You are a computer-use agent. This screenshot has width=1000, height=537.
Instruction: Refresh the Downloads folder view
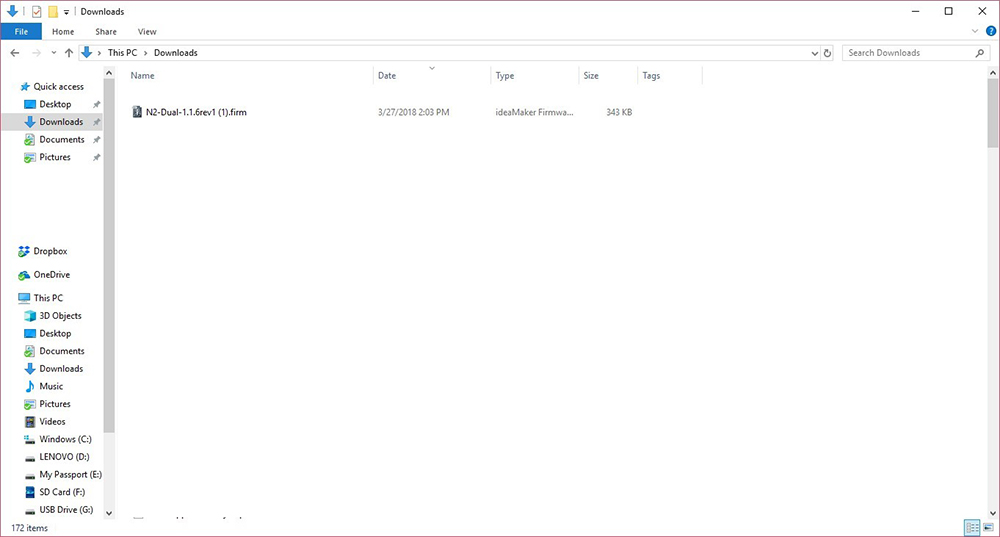pos(828,53)
